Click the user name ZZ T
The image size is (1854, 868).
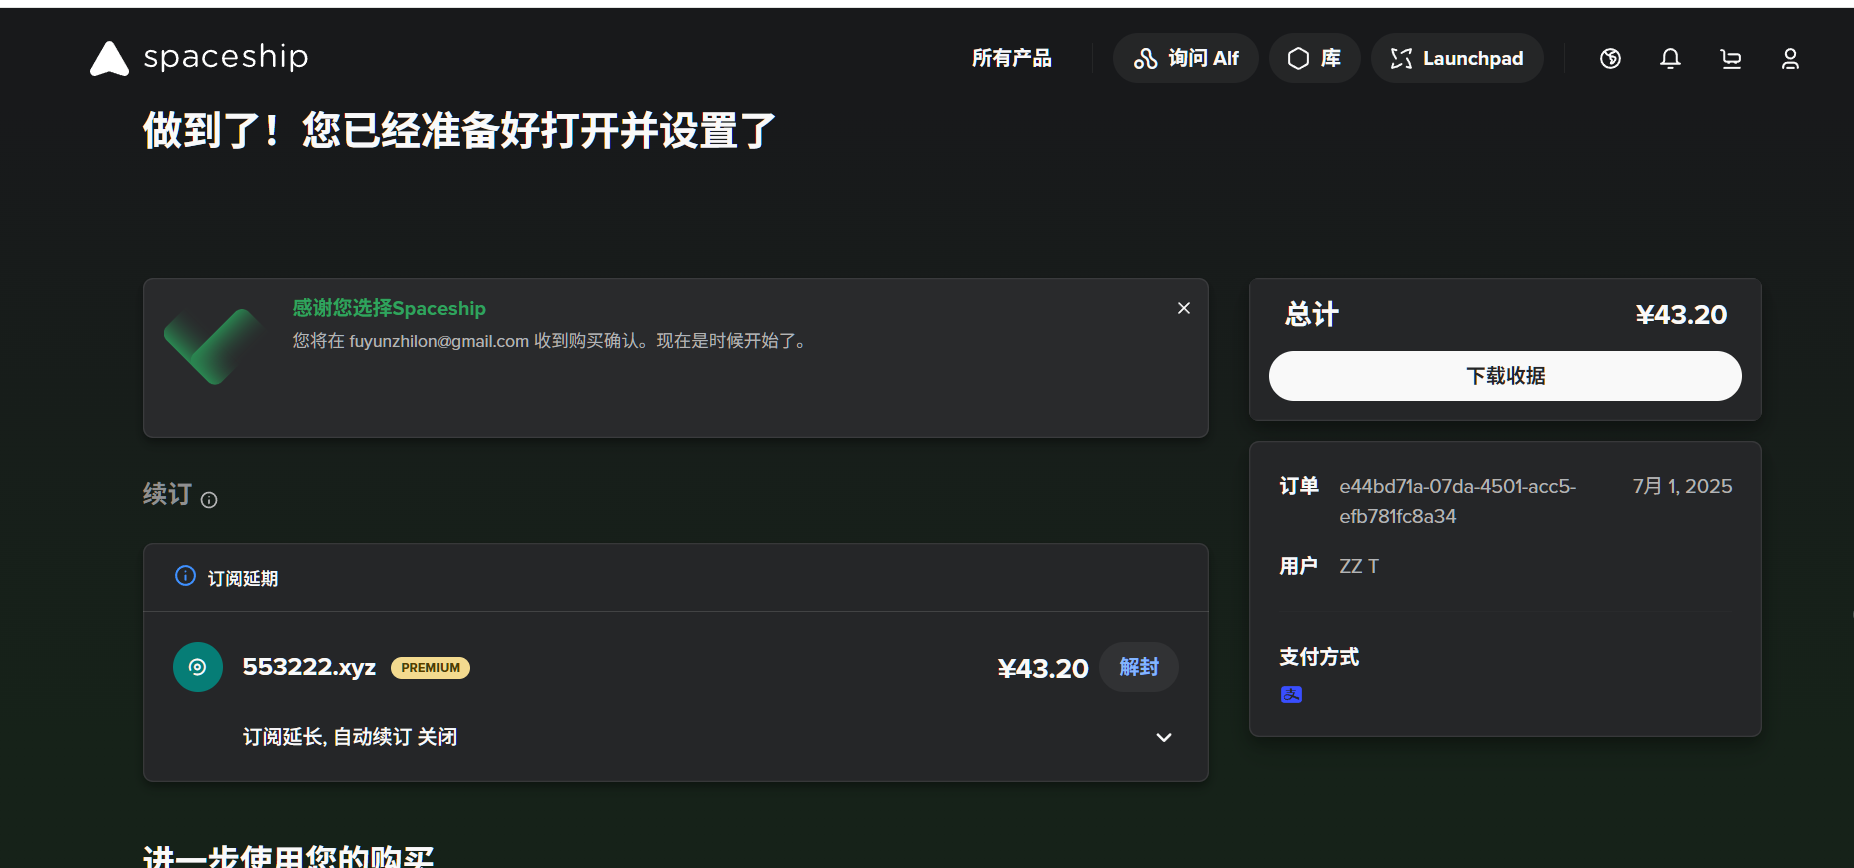point(1359,566)
